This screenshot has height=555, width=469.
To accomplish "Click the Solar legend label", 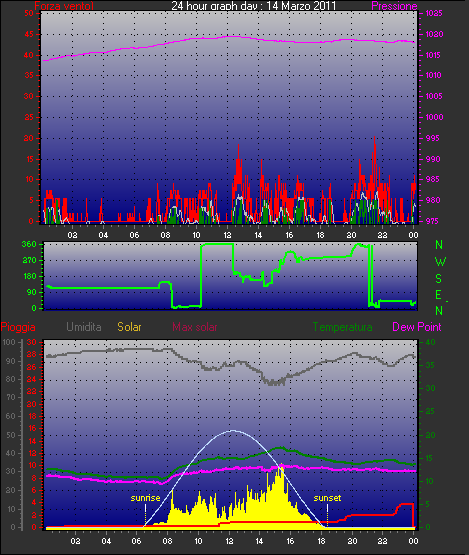I will pos(129,327).
